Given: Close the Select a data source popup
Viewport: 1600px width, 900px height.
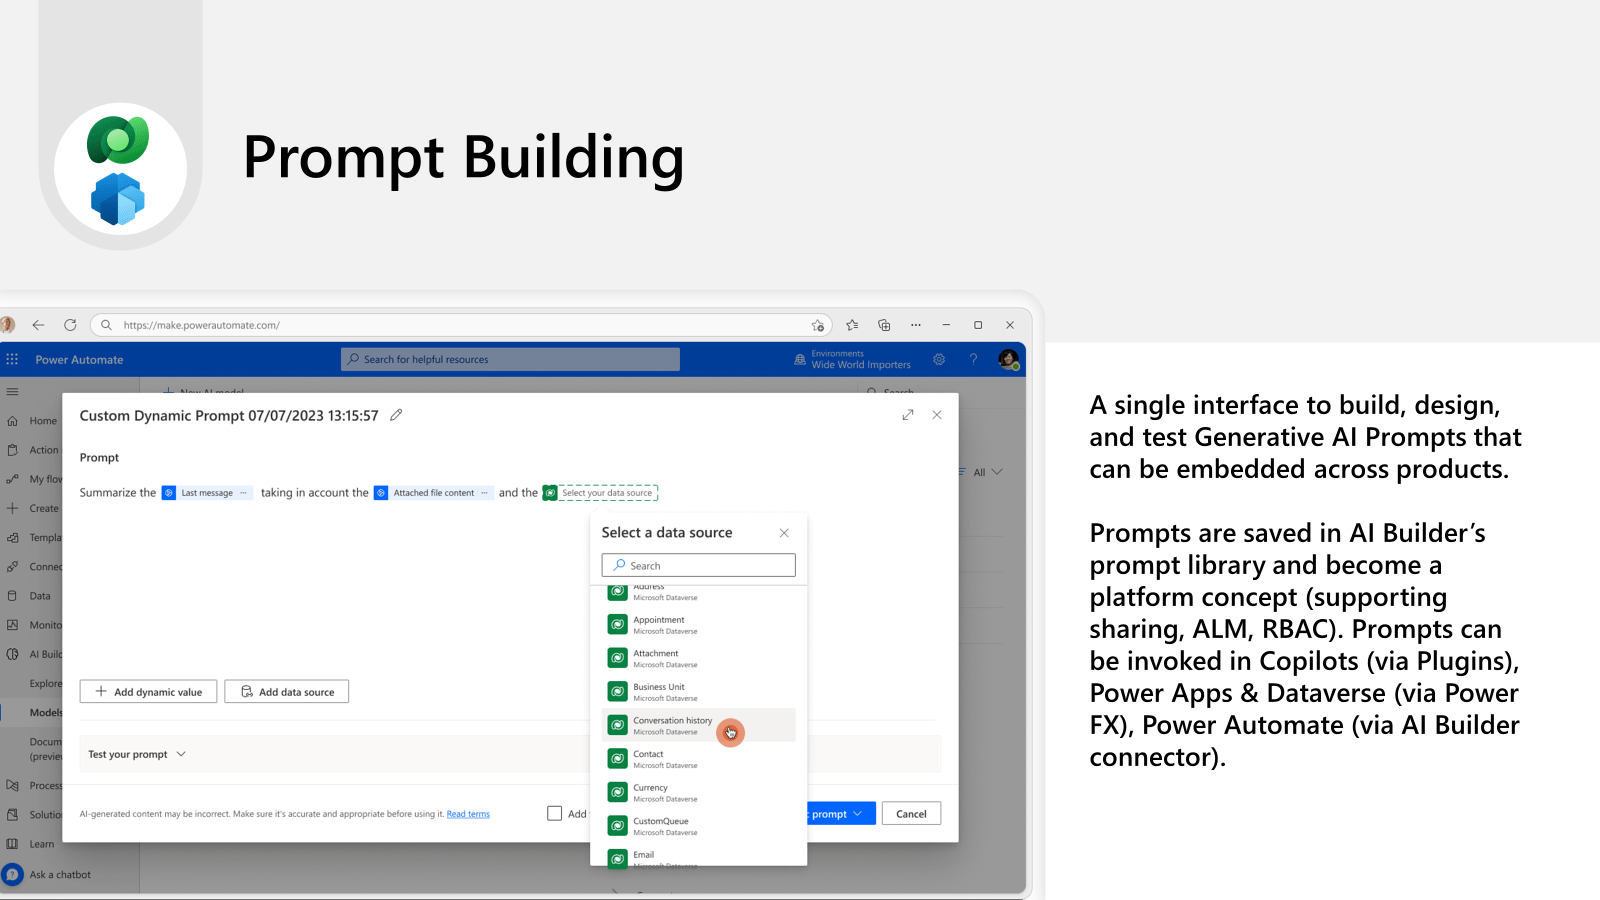Looking at the screenshot, I should pos(784,533).
